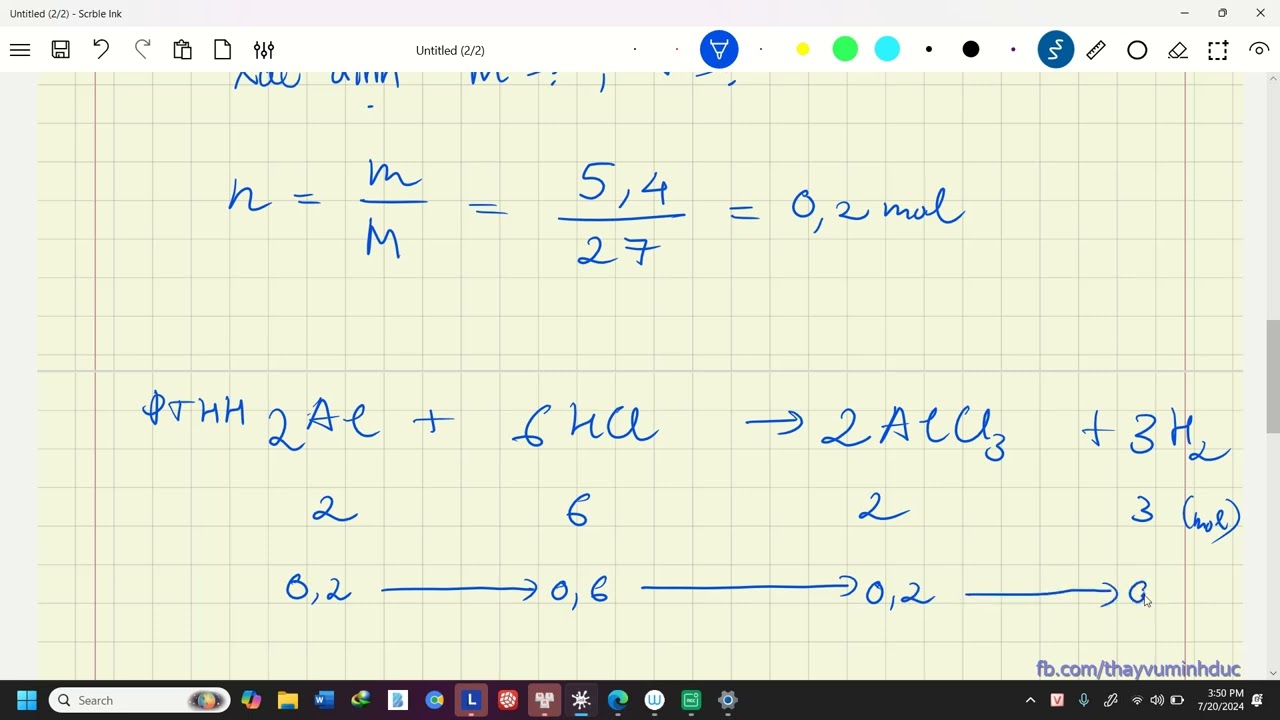
Task: Open File Explorer from the taskbar
Action: (x=288, y=700)
